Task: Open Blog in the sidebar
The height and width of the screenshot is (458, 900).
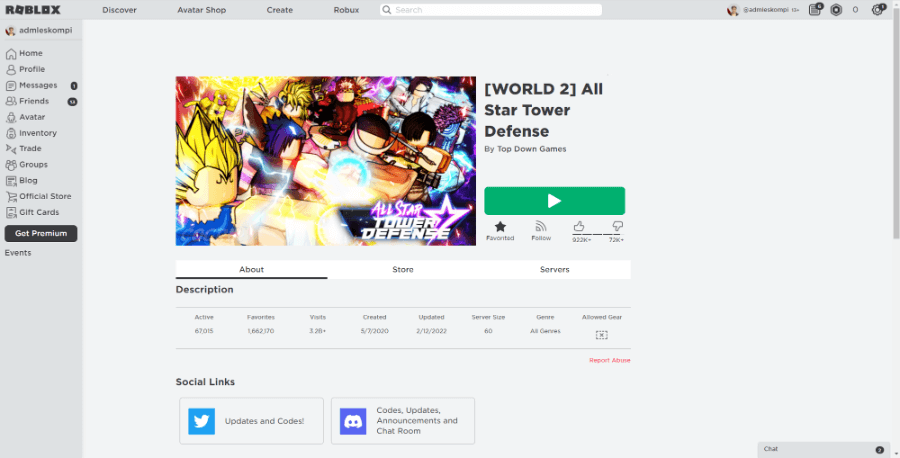Action: pos(22,180)
